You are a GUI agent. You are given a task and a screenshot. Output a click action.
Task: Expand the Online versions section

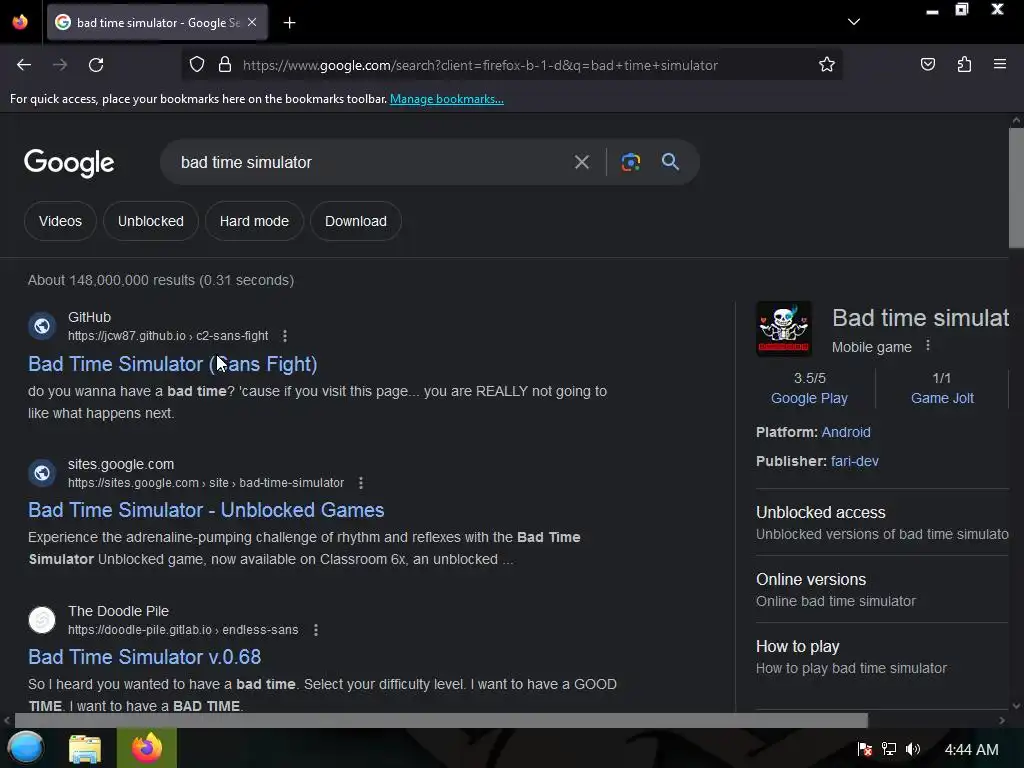click(882, 590)
